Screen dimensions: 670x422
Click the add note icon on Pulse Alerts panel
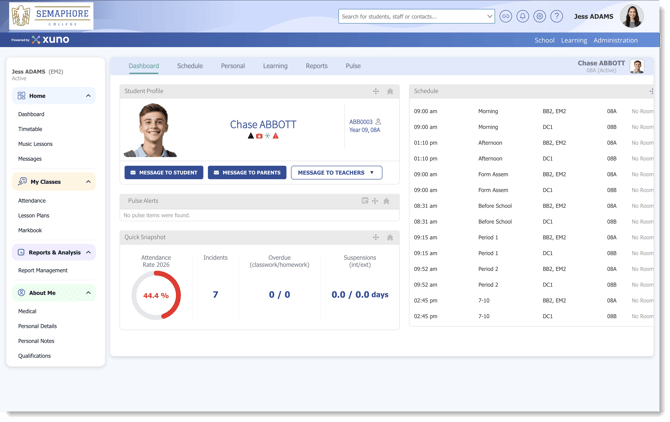[x=365, y=201]
